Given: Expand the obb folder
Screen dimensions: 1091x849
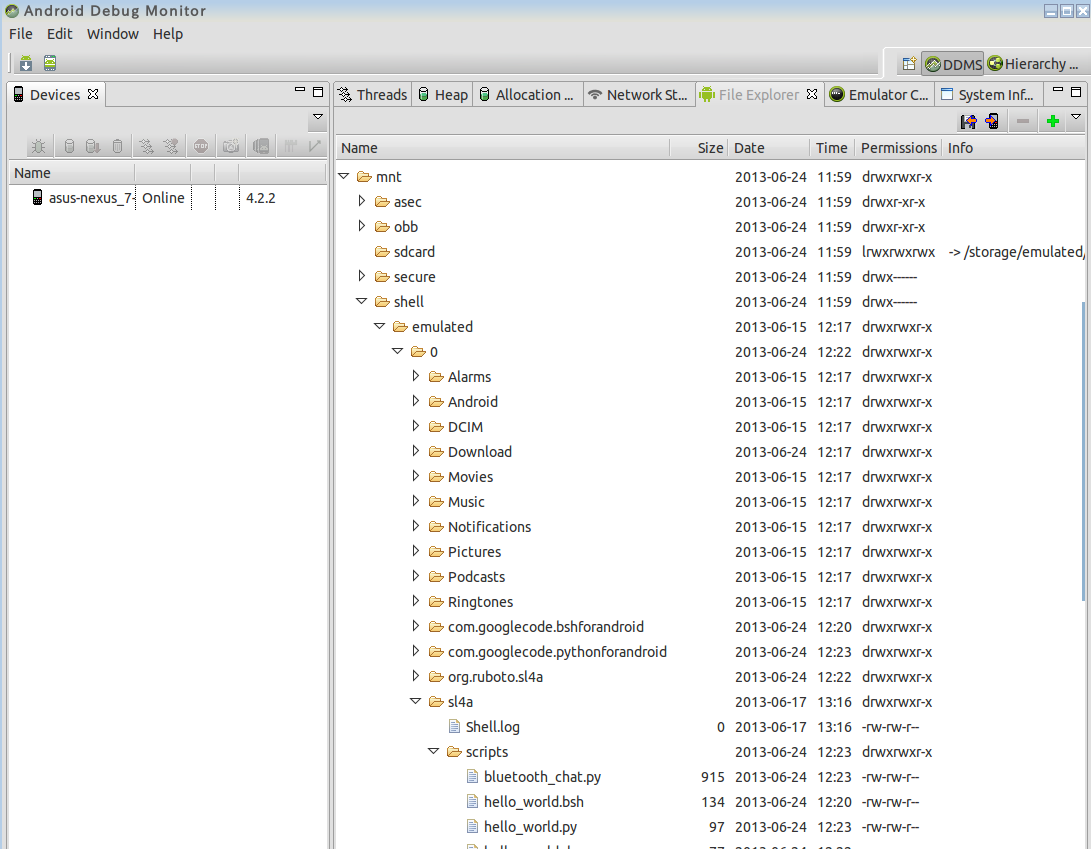Looking at the screenshot, I should click(362, 226).
